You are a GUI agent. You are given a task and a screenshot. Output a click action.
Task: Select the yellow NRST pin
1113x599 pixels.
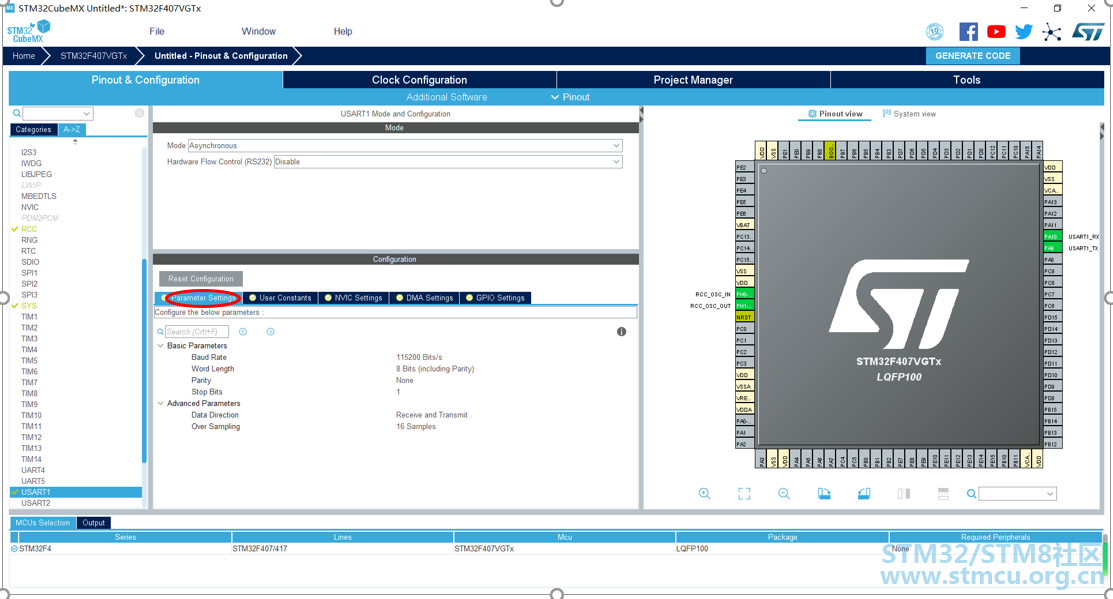coord(744,317)
